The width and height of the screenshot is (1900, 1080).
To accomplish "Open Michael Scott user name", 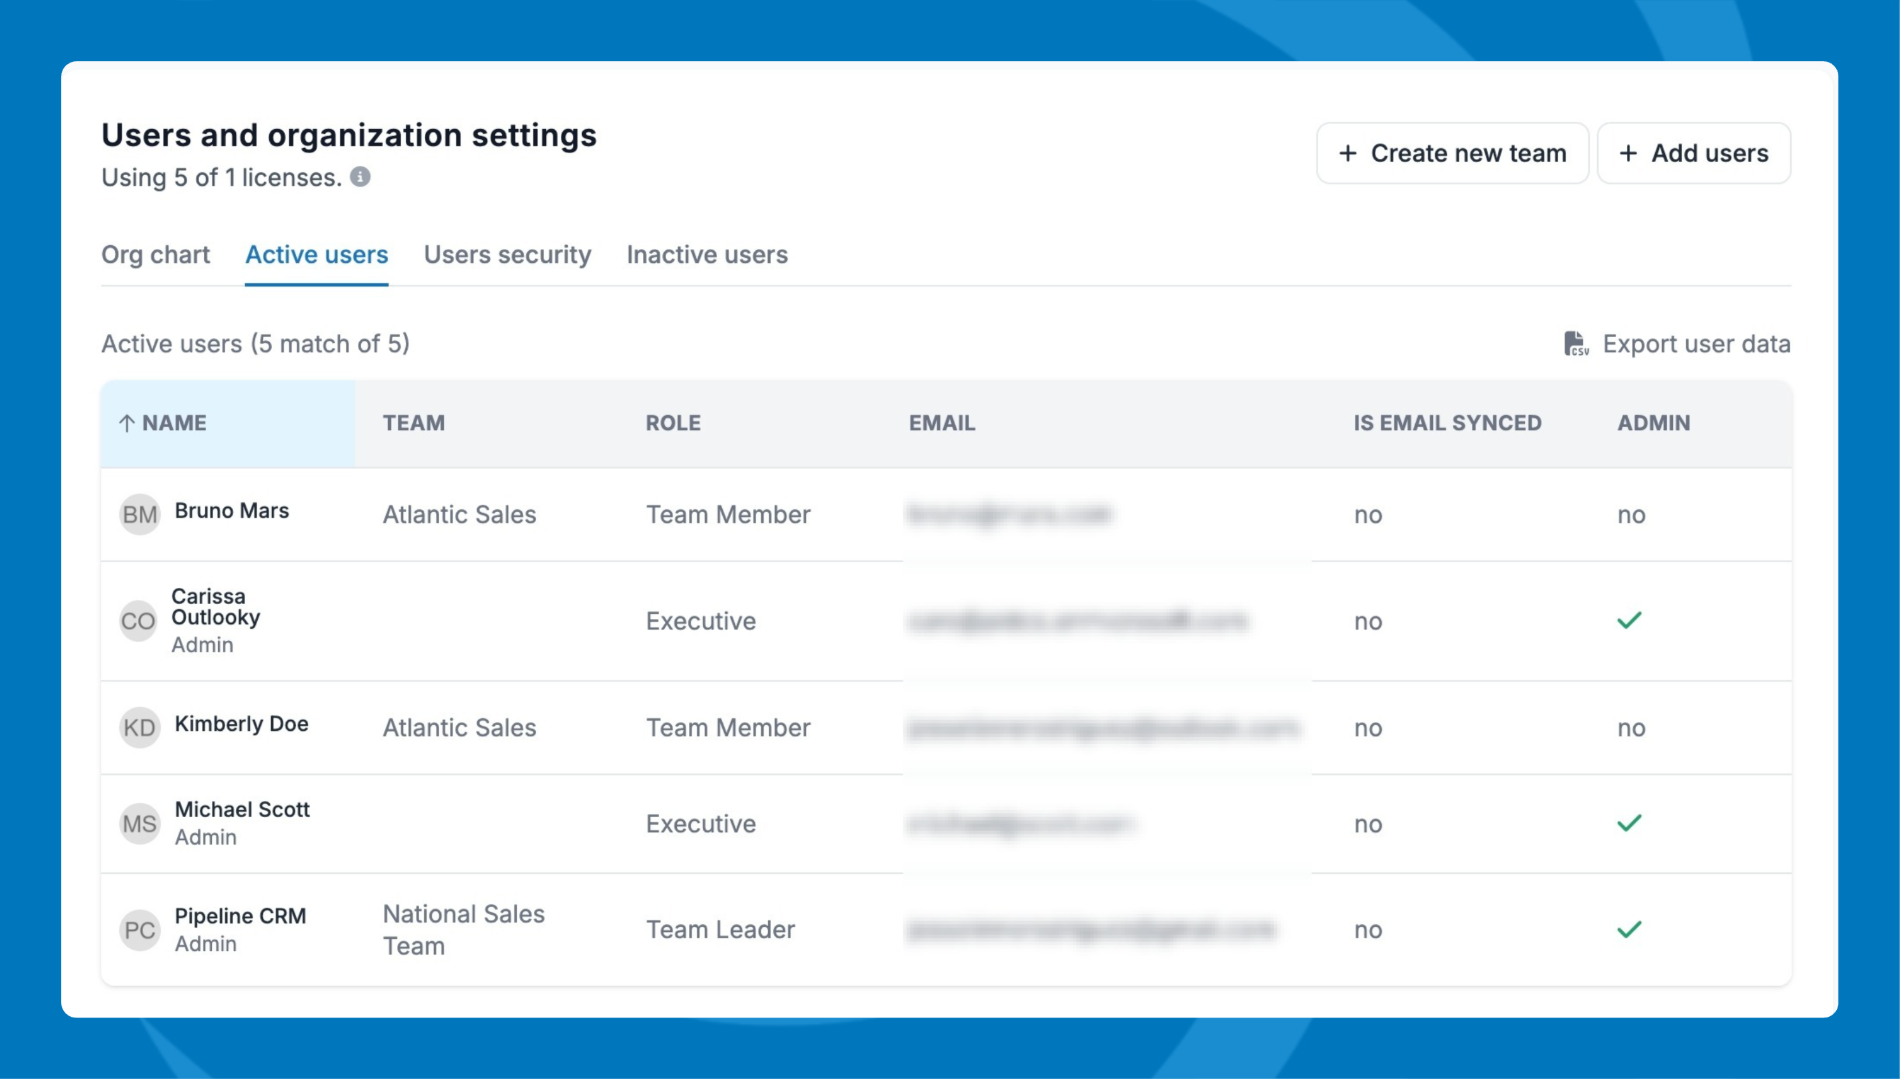I will (x=242, y=810).
